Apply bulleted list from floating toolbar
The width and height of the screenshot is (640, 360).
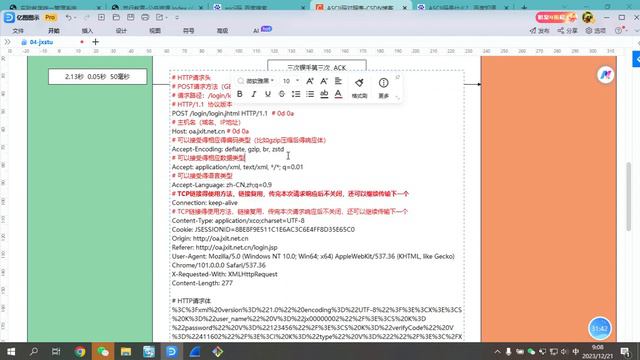click(x=310, y=94)
